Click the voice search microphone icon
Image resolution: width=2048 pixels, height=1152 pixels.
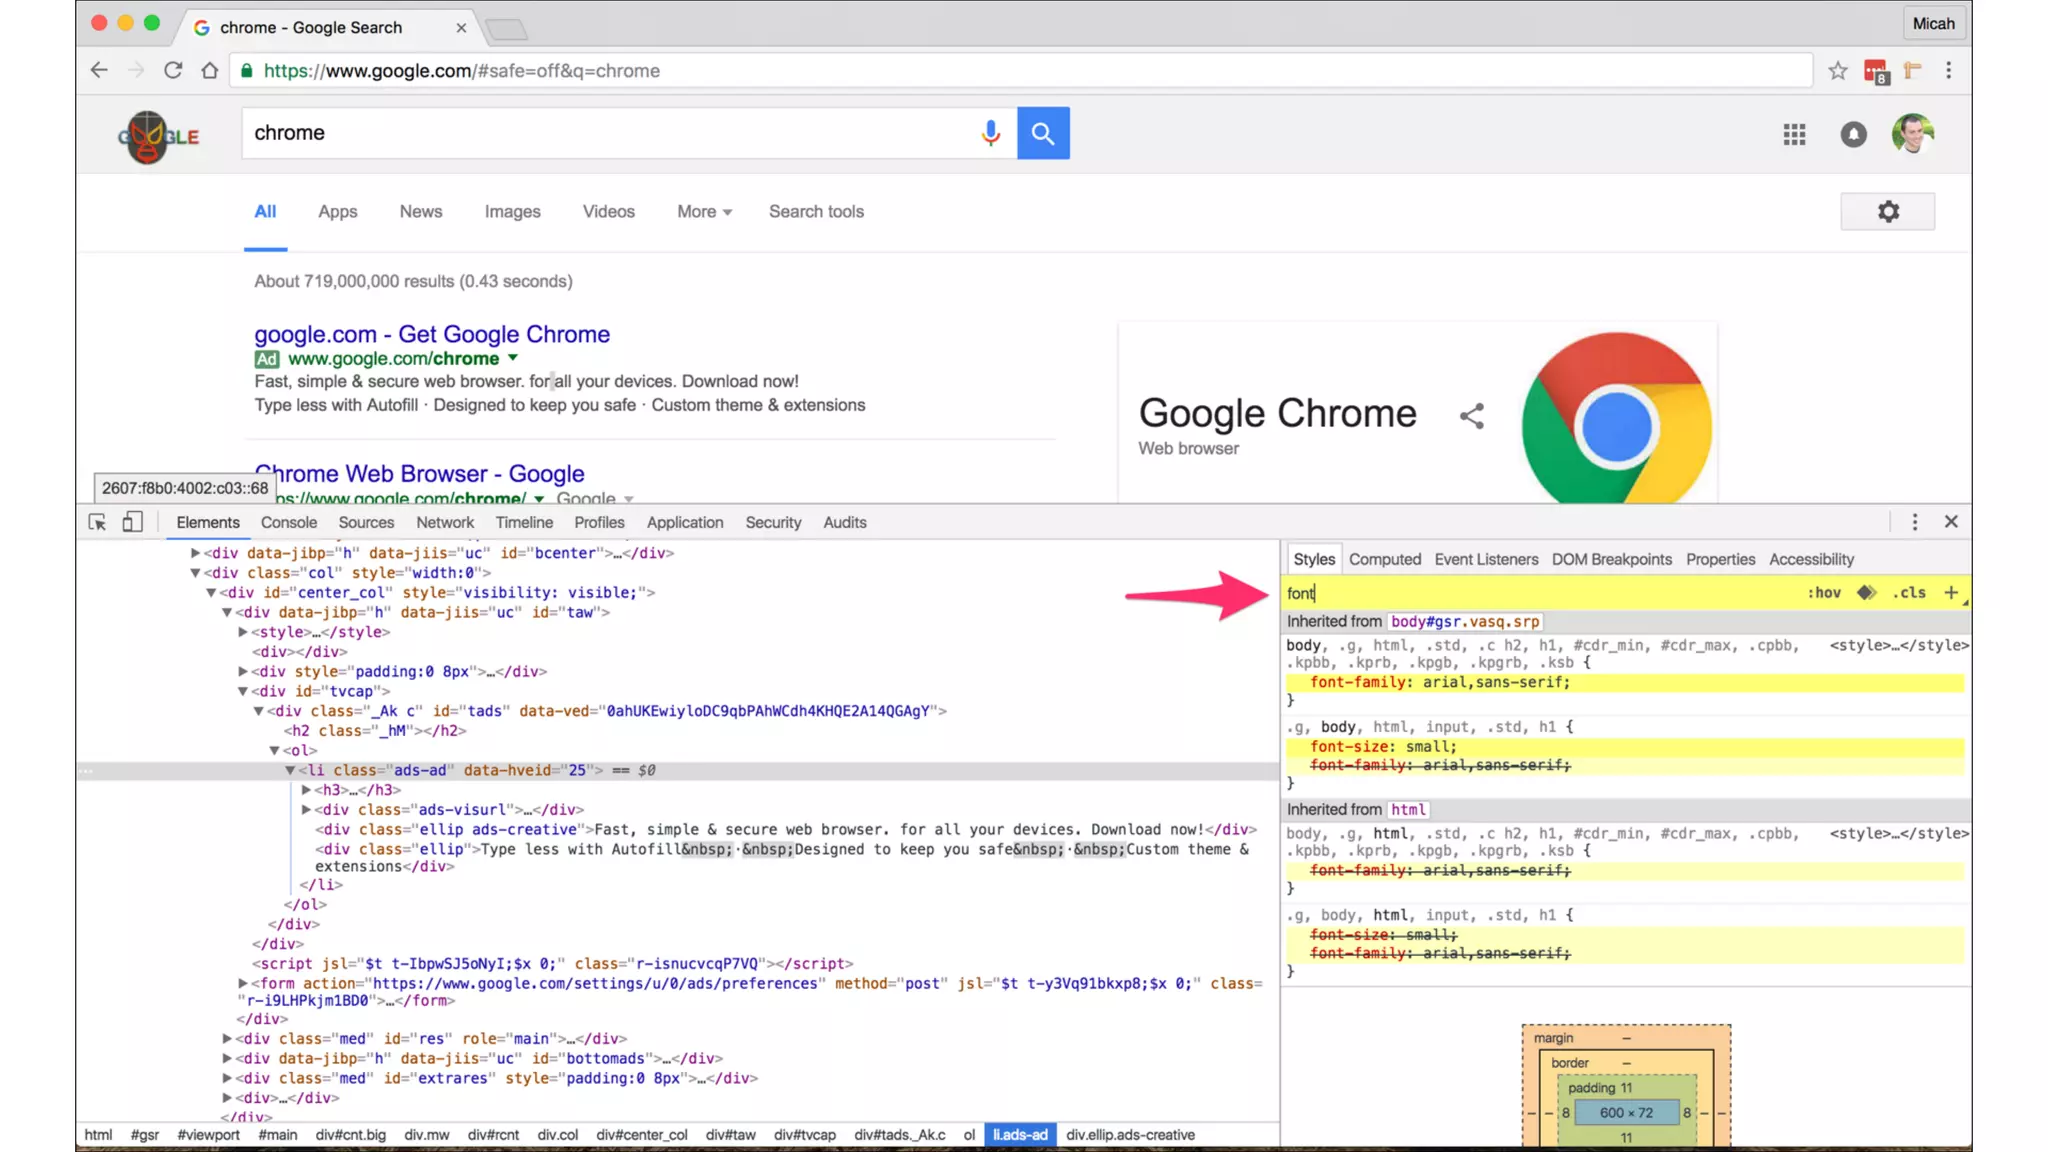(990, 133)
